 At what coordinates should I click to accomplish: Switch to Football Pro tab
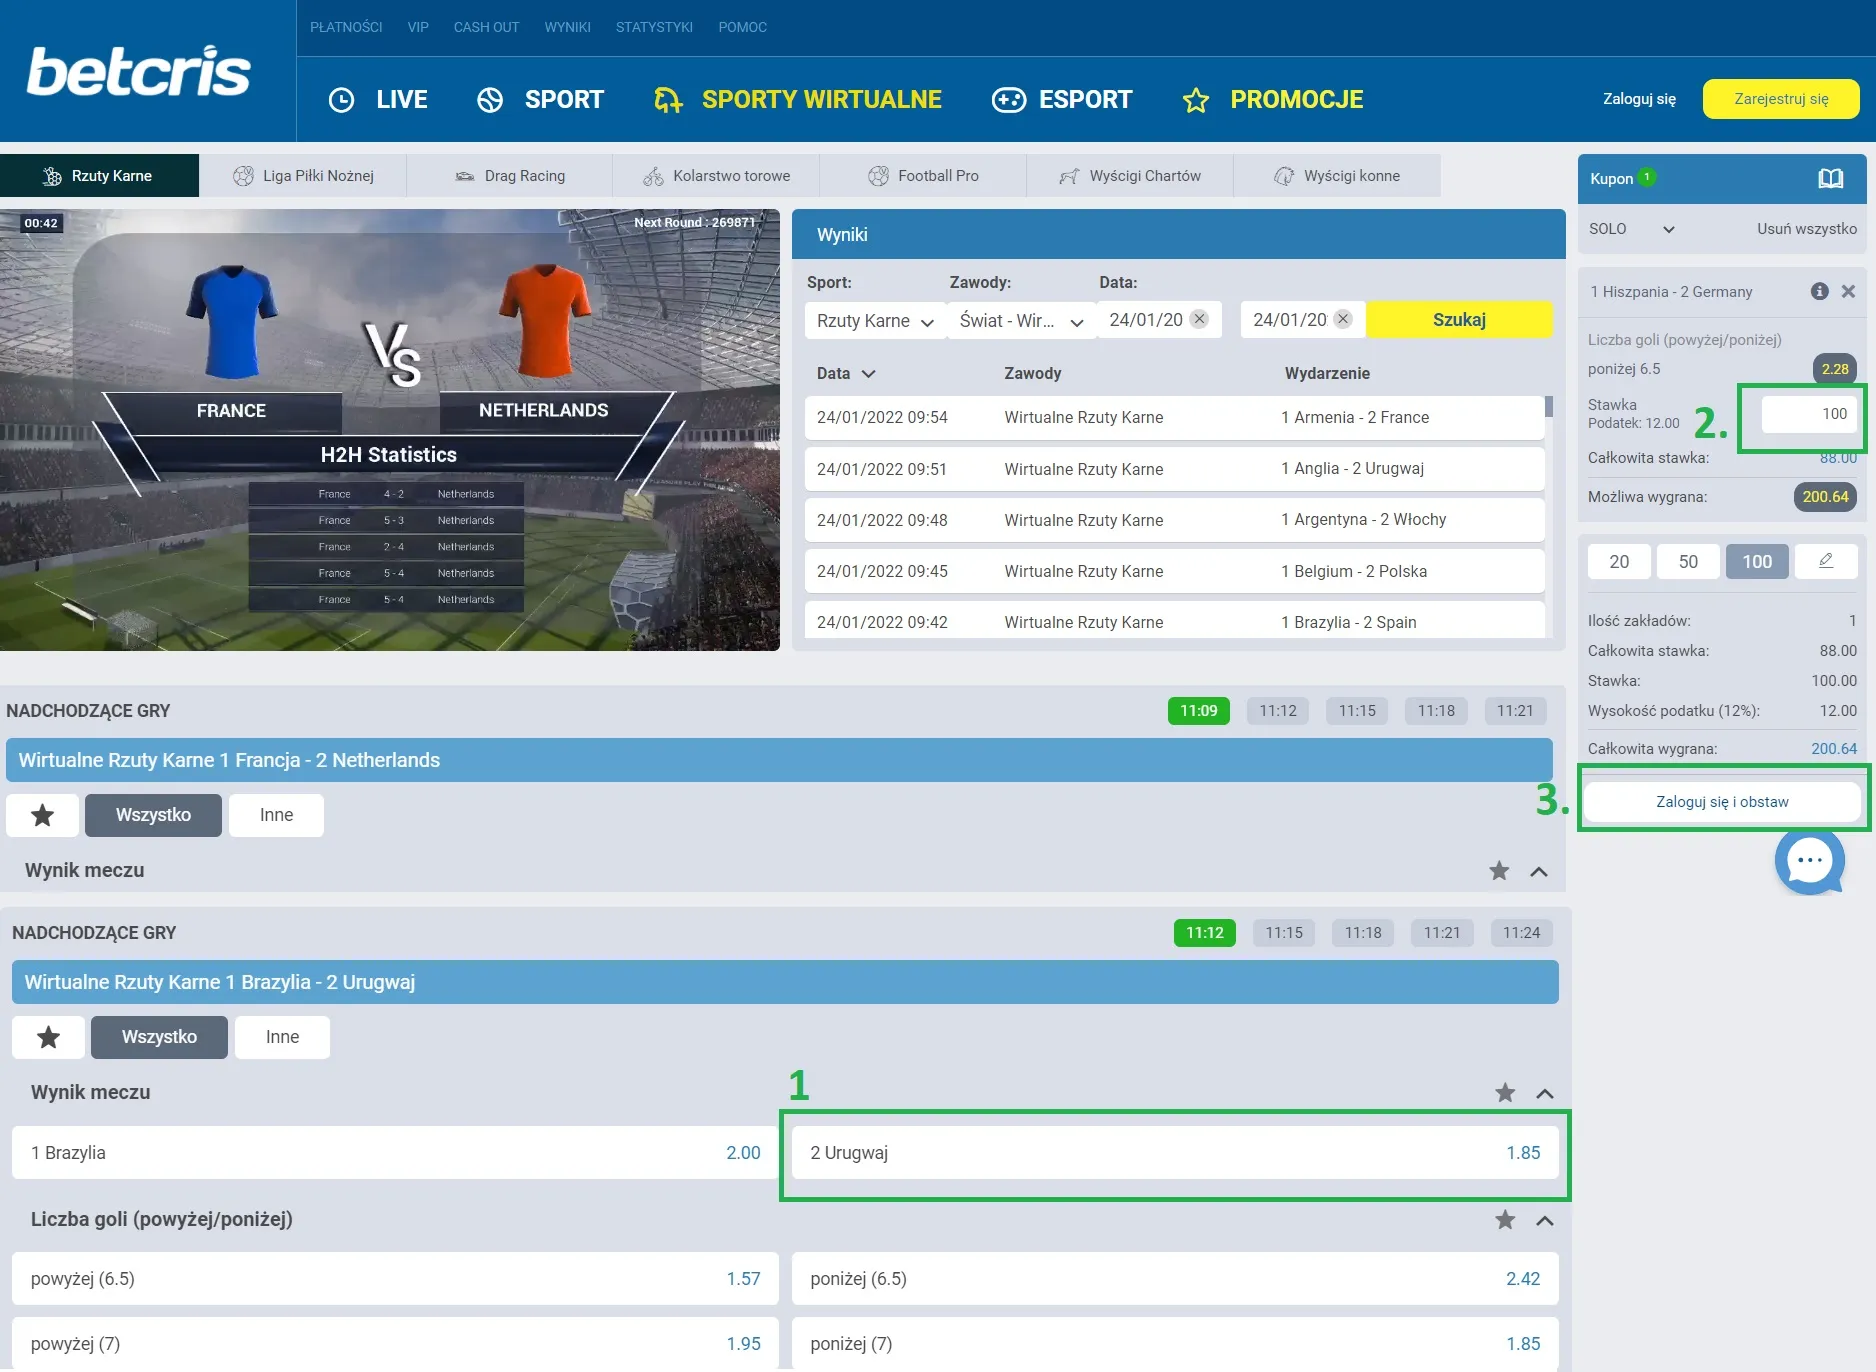coord(923,176)
